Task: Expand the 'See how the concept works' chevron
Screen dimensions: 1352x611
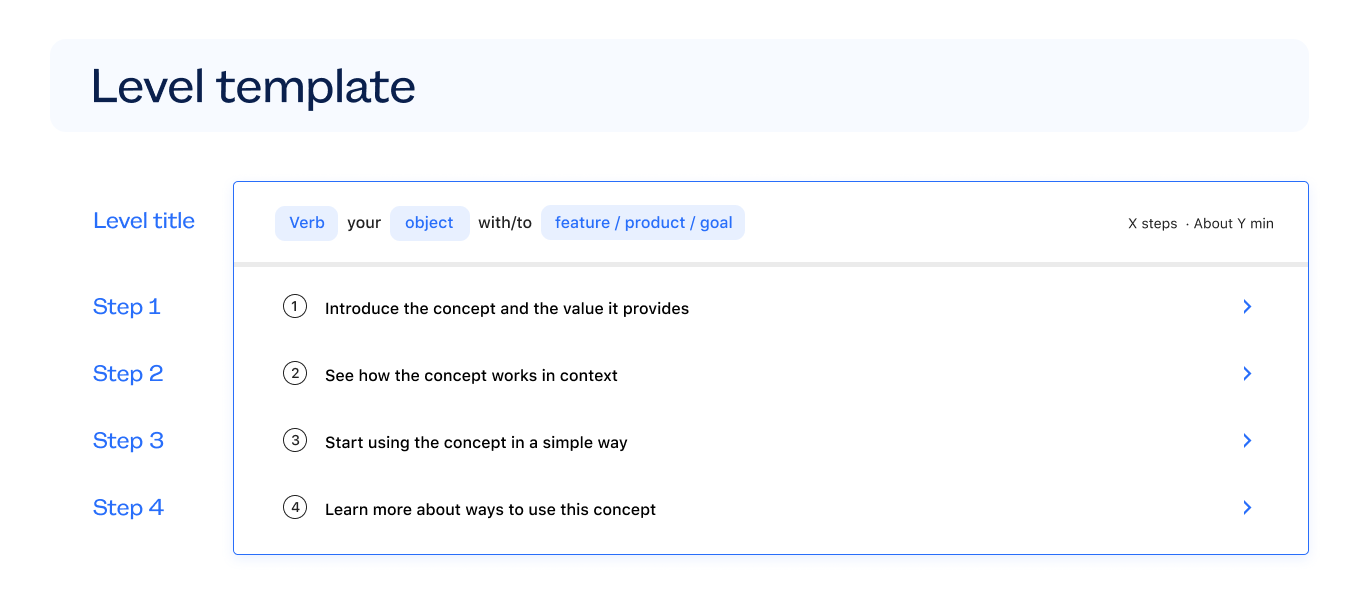Action: coord(1247,374)
